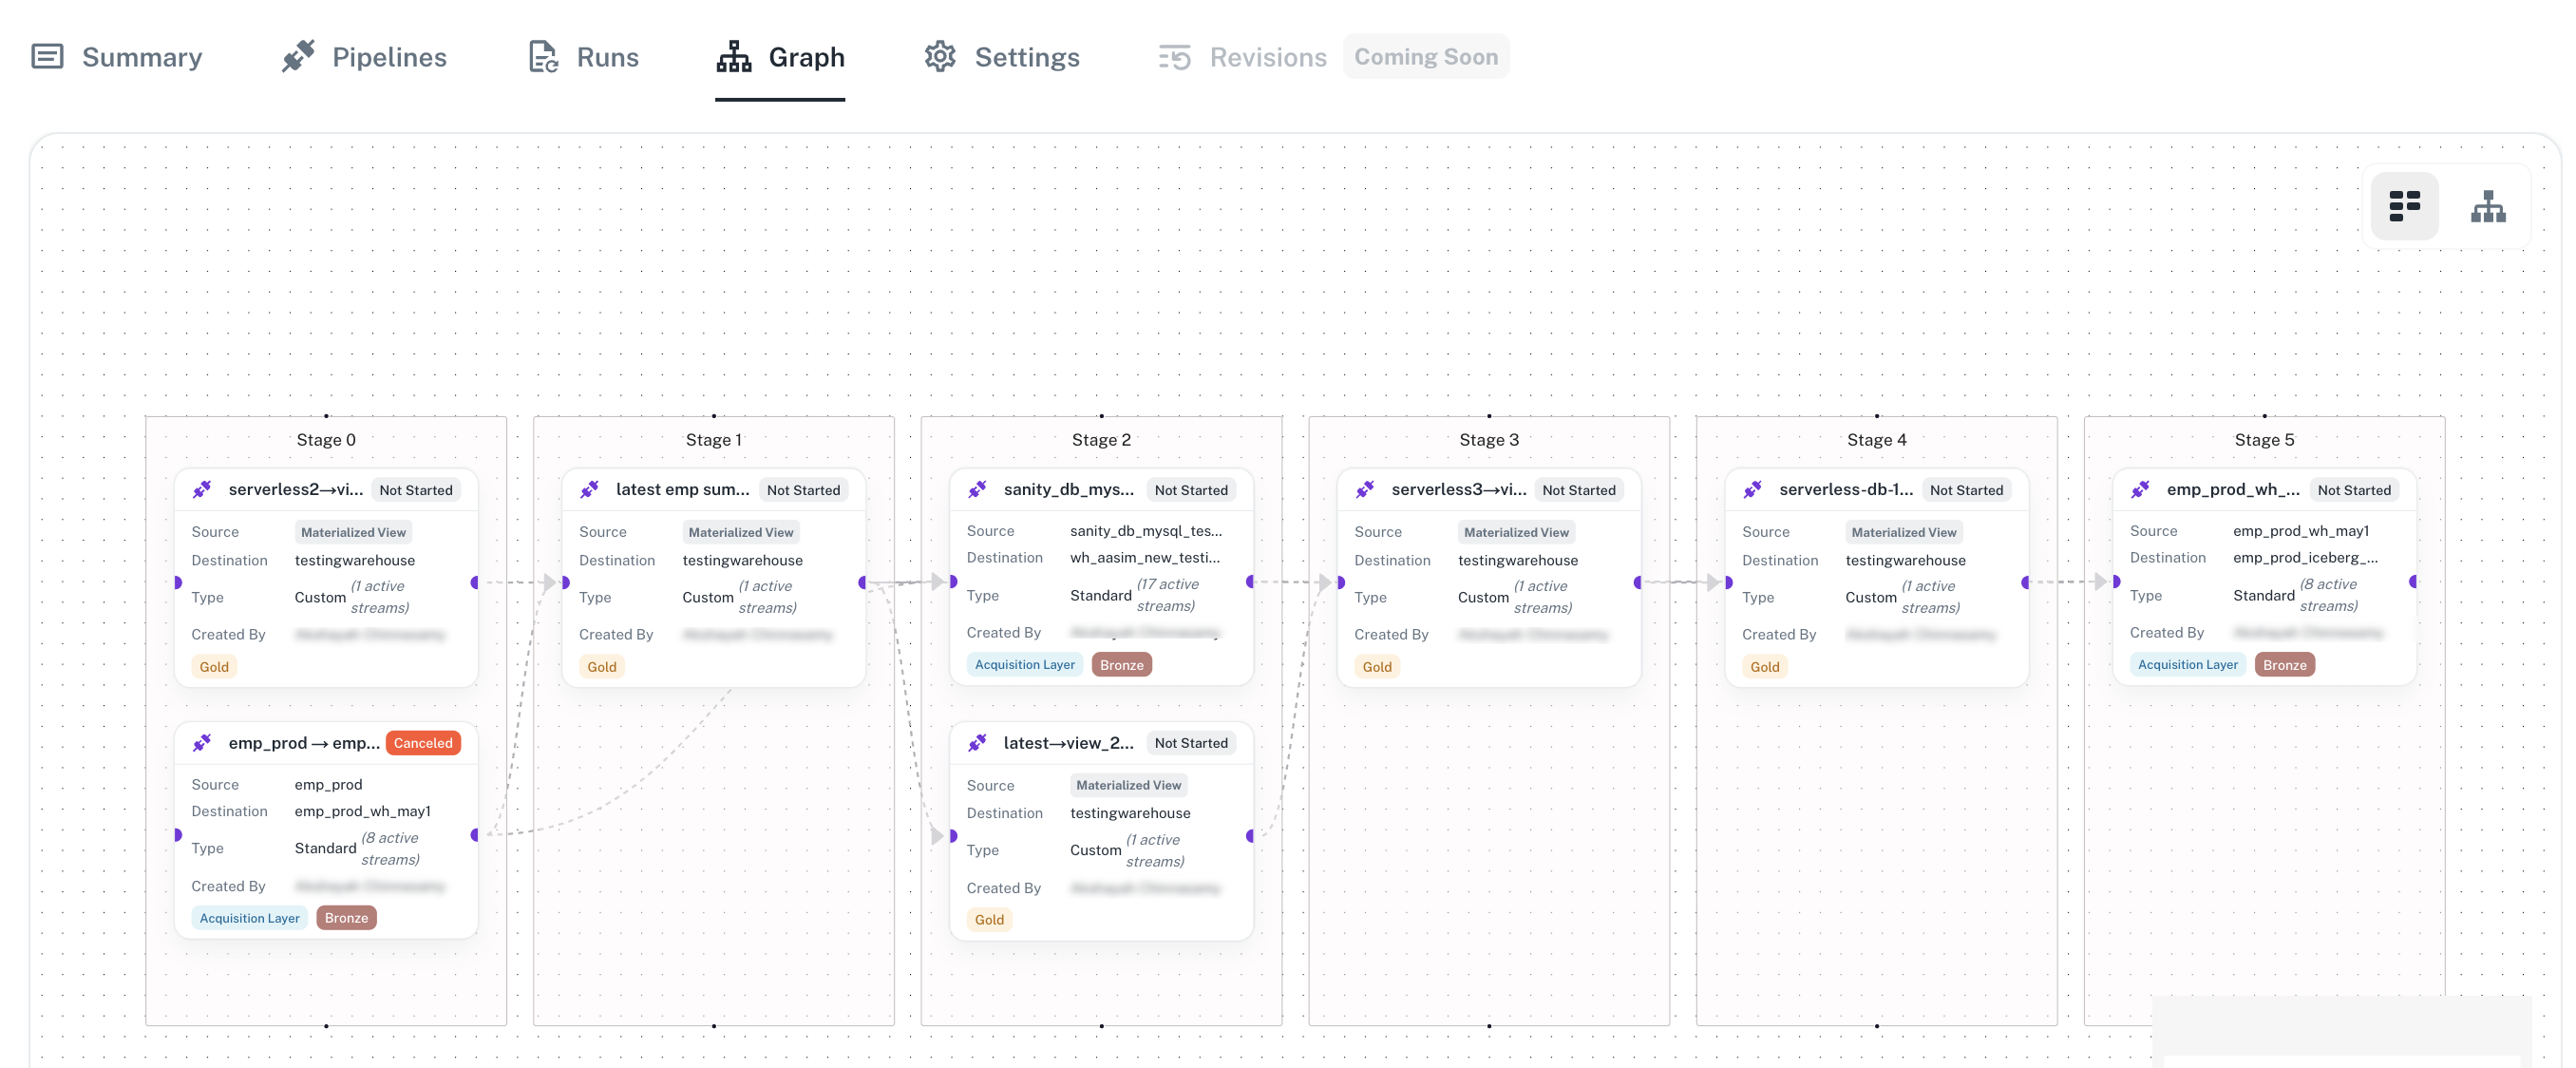2576x1068 pixels.
Task: Click the Graph hierarchy icon
Action: [x=734, y=57]
